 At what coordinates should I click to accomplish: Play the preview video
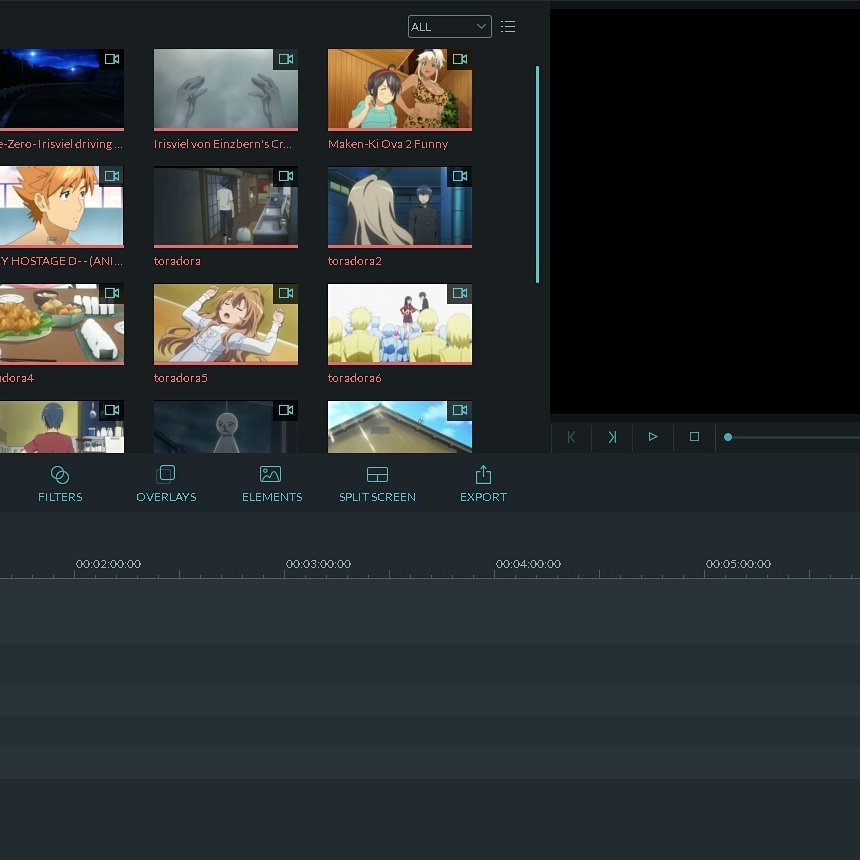pyautogui.click(x=653, y=437)
